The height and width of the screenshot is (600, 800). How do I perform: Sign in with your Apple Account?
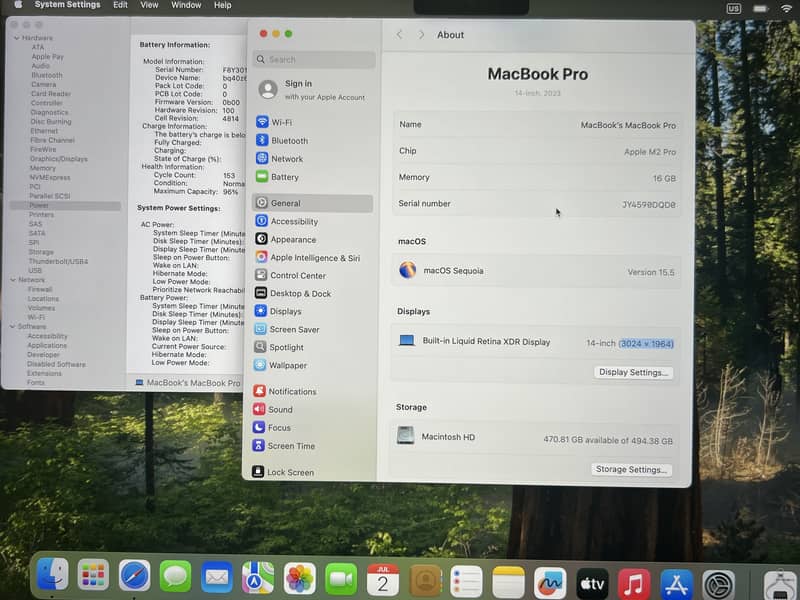(x=312, y=90)
